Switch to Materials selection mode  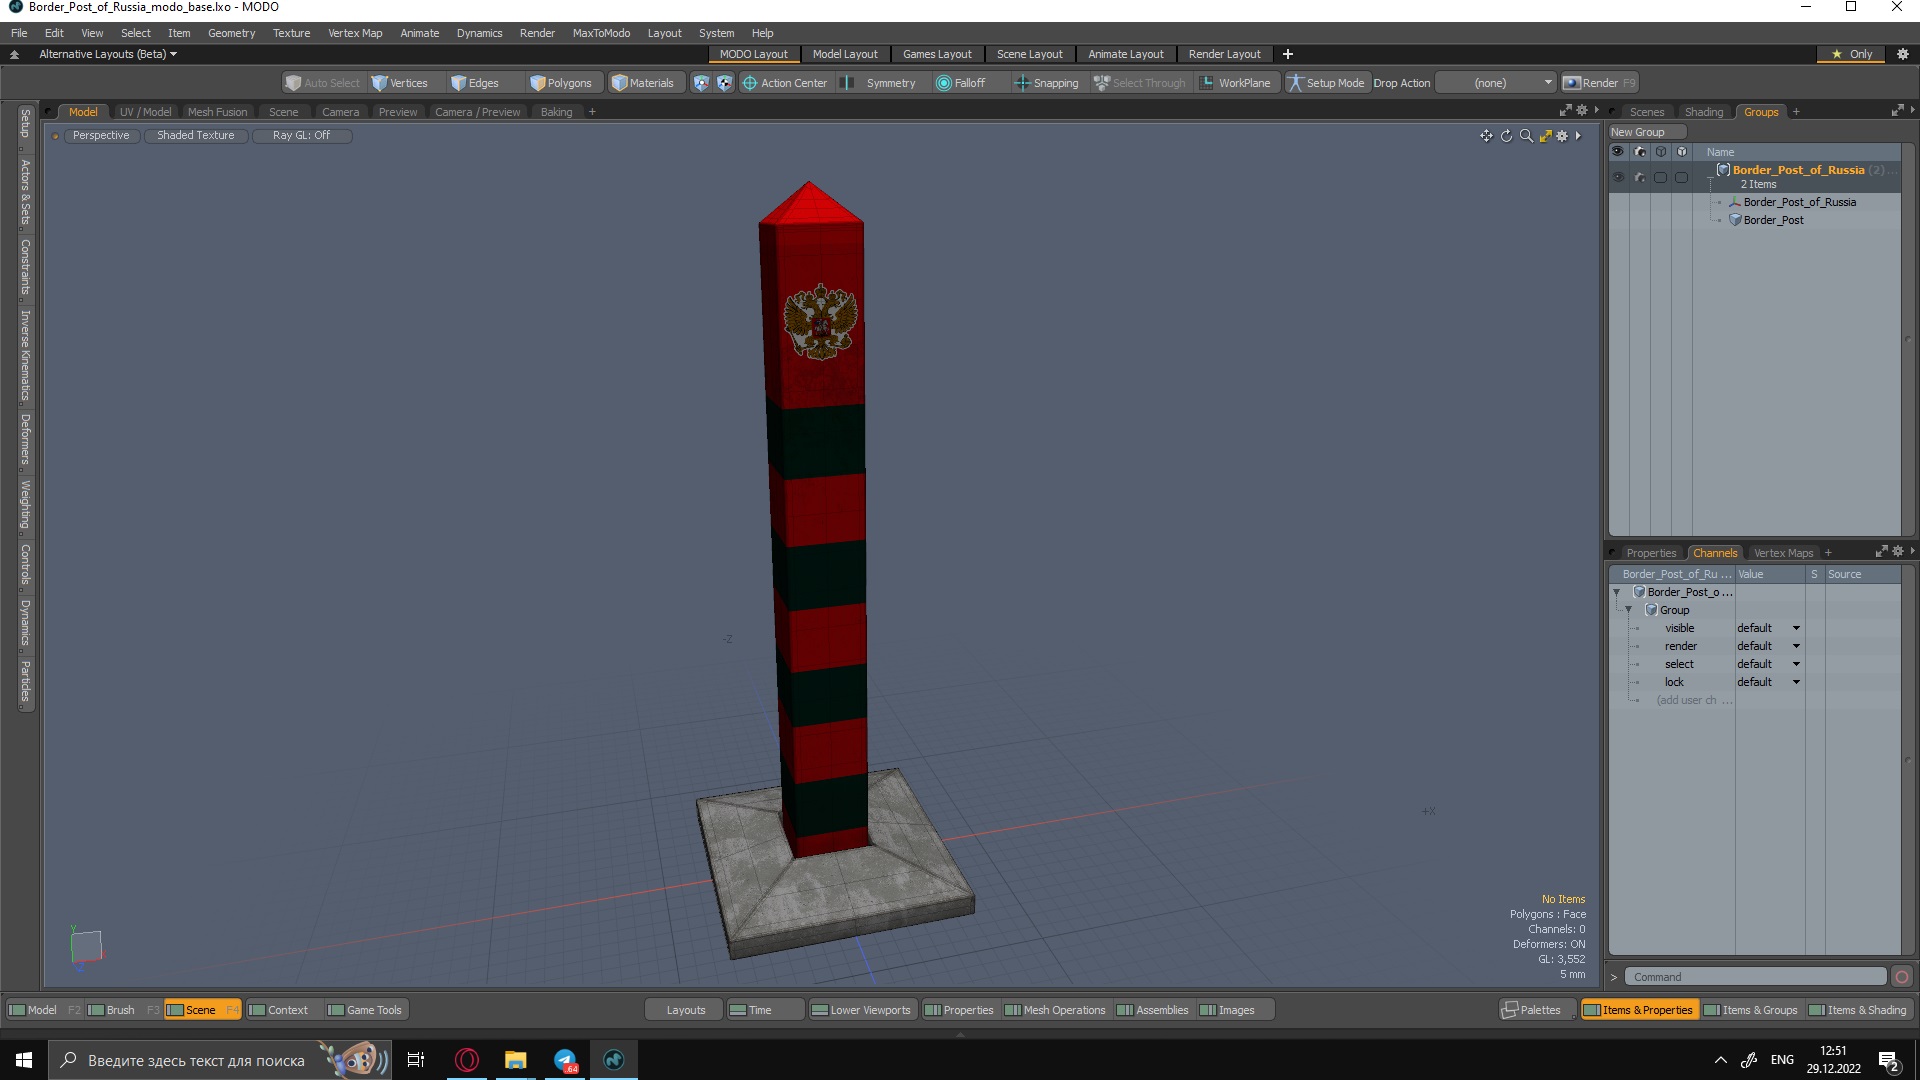coord(643,83)
